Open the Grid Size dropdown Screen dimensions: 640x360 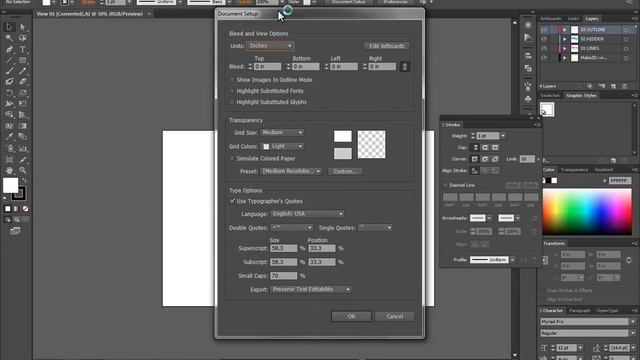click(282, 133)
